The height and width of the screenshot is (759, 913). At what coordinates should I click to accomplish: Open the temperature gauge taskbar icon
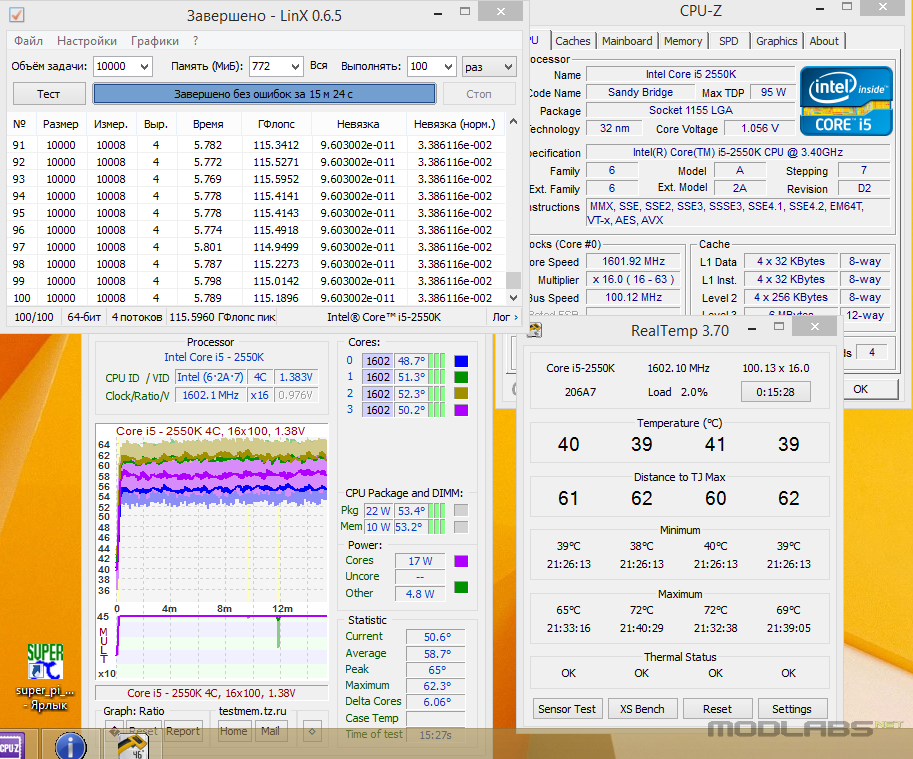pyautogui.click(x=133, y=746)
